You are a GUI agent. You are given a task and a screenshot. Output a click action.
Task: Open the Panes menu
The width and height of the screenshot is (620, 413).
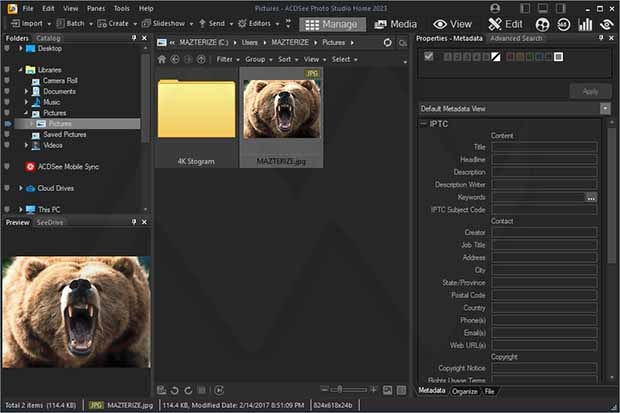click(x=96, y=8)
